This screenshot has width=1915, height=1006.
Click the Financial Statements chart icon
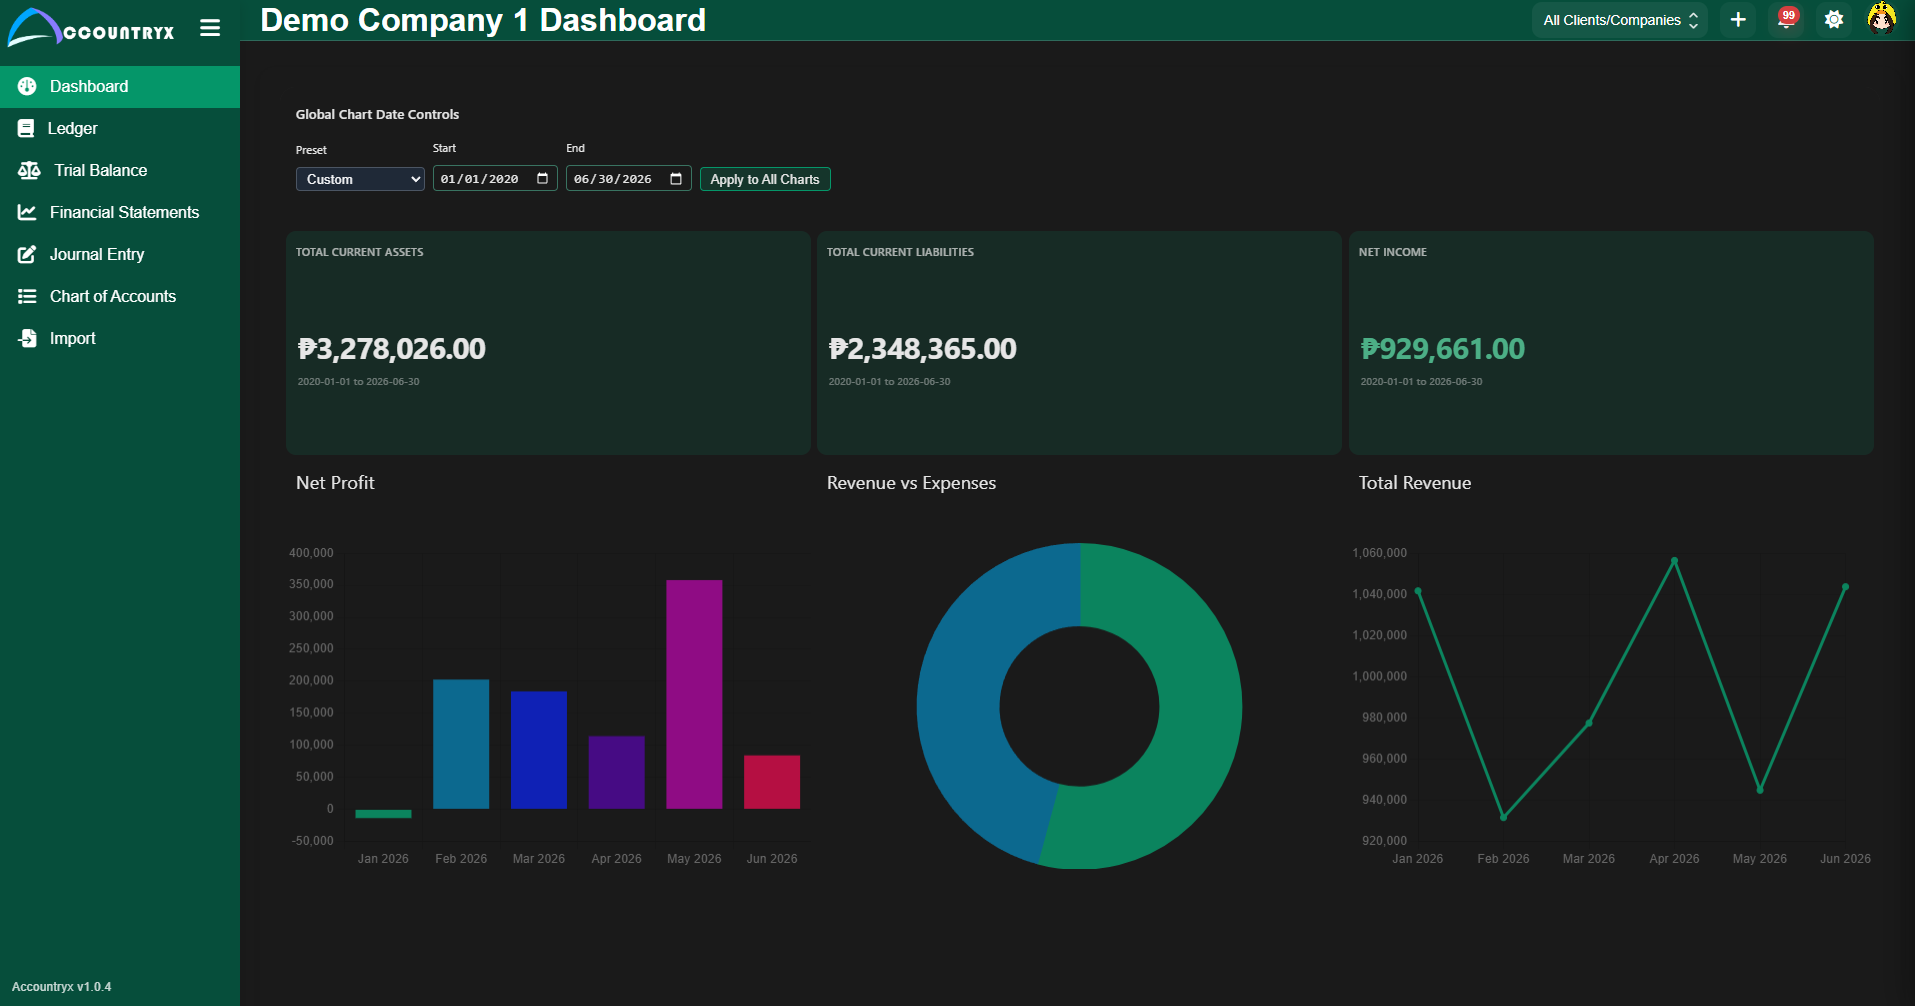tap(27, 213)
